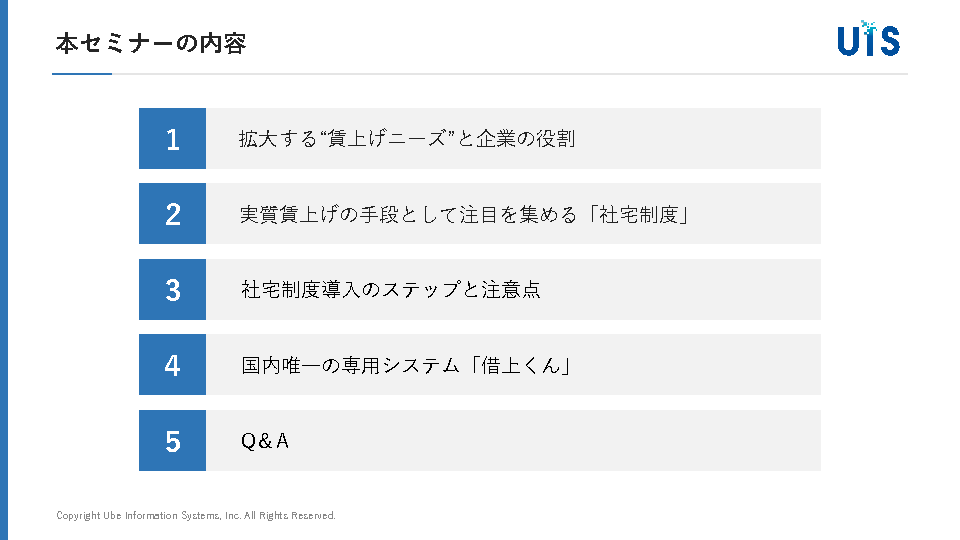Click the gray bar right of item 5

tap(600, 441)
